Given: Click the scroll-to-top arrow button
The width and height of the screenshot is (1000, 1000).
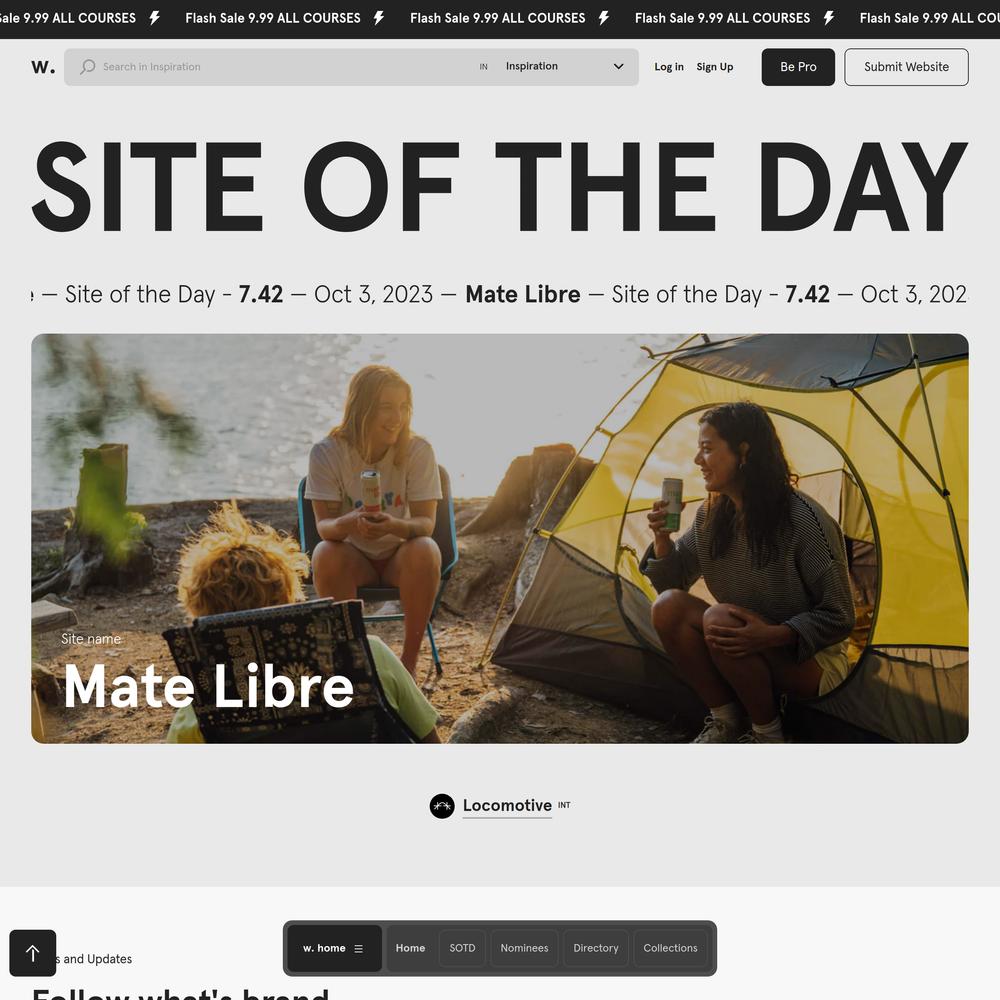Looking at the screenshot, I should (x=33, y=953).
